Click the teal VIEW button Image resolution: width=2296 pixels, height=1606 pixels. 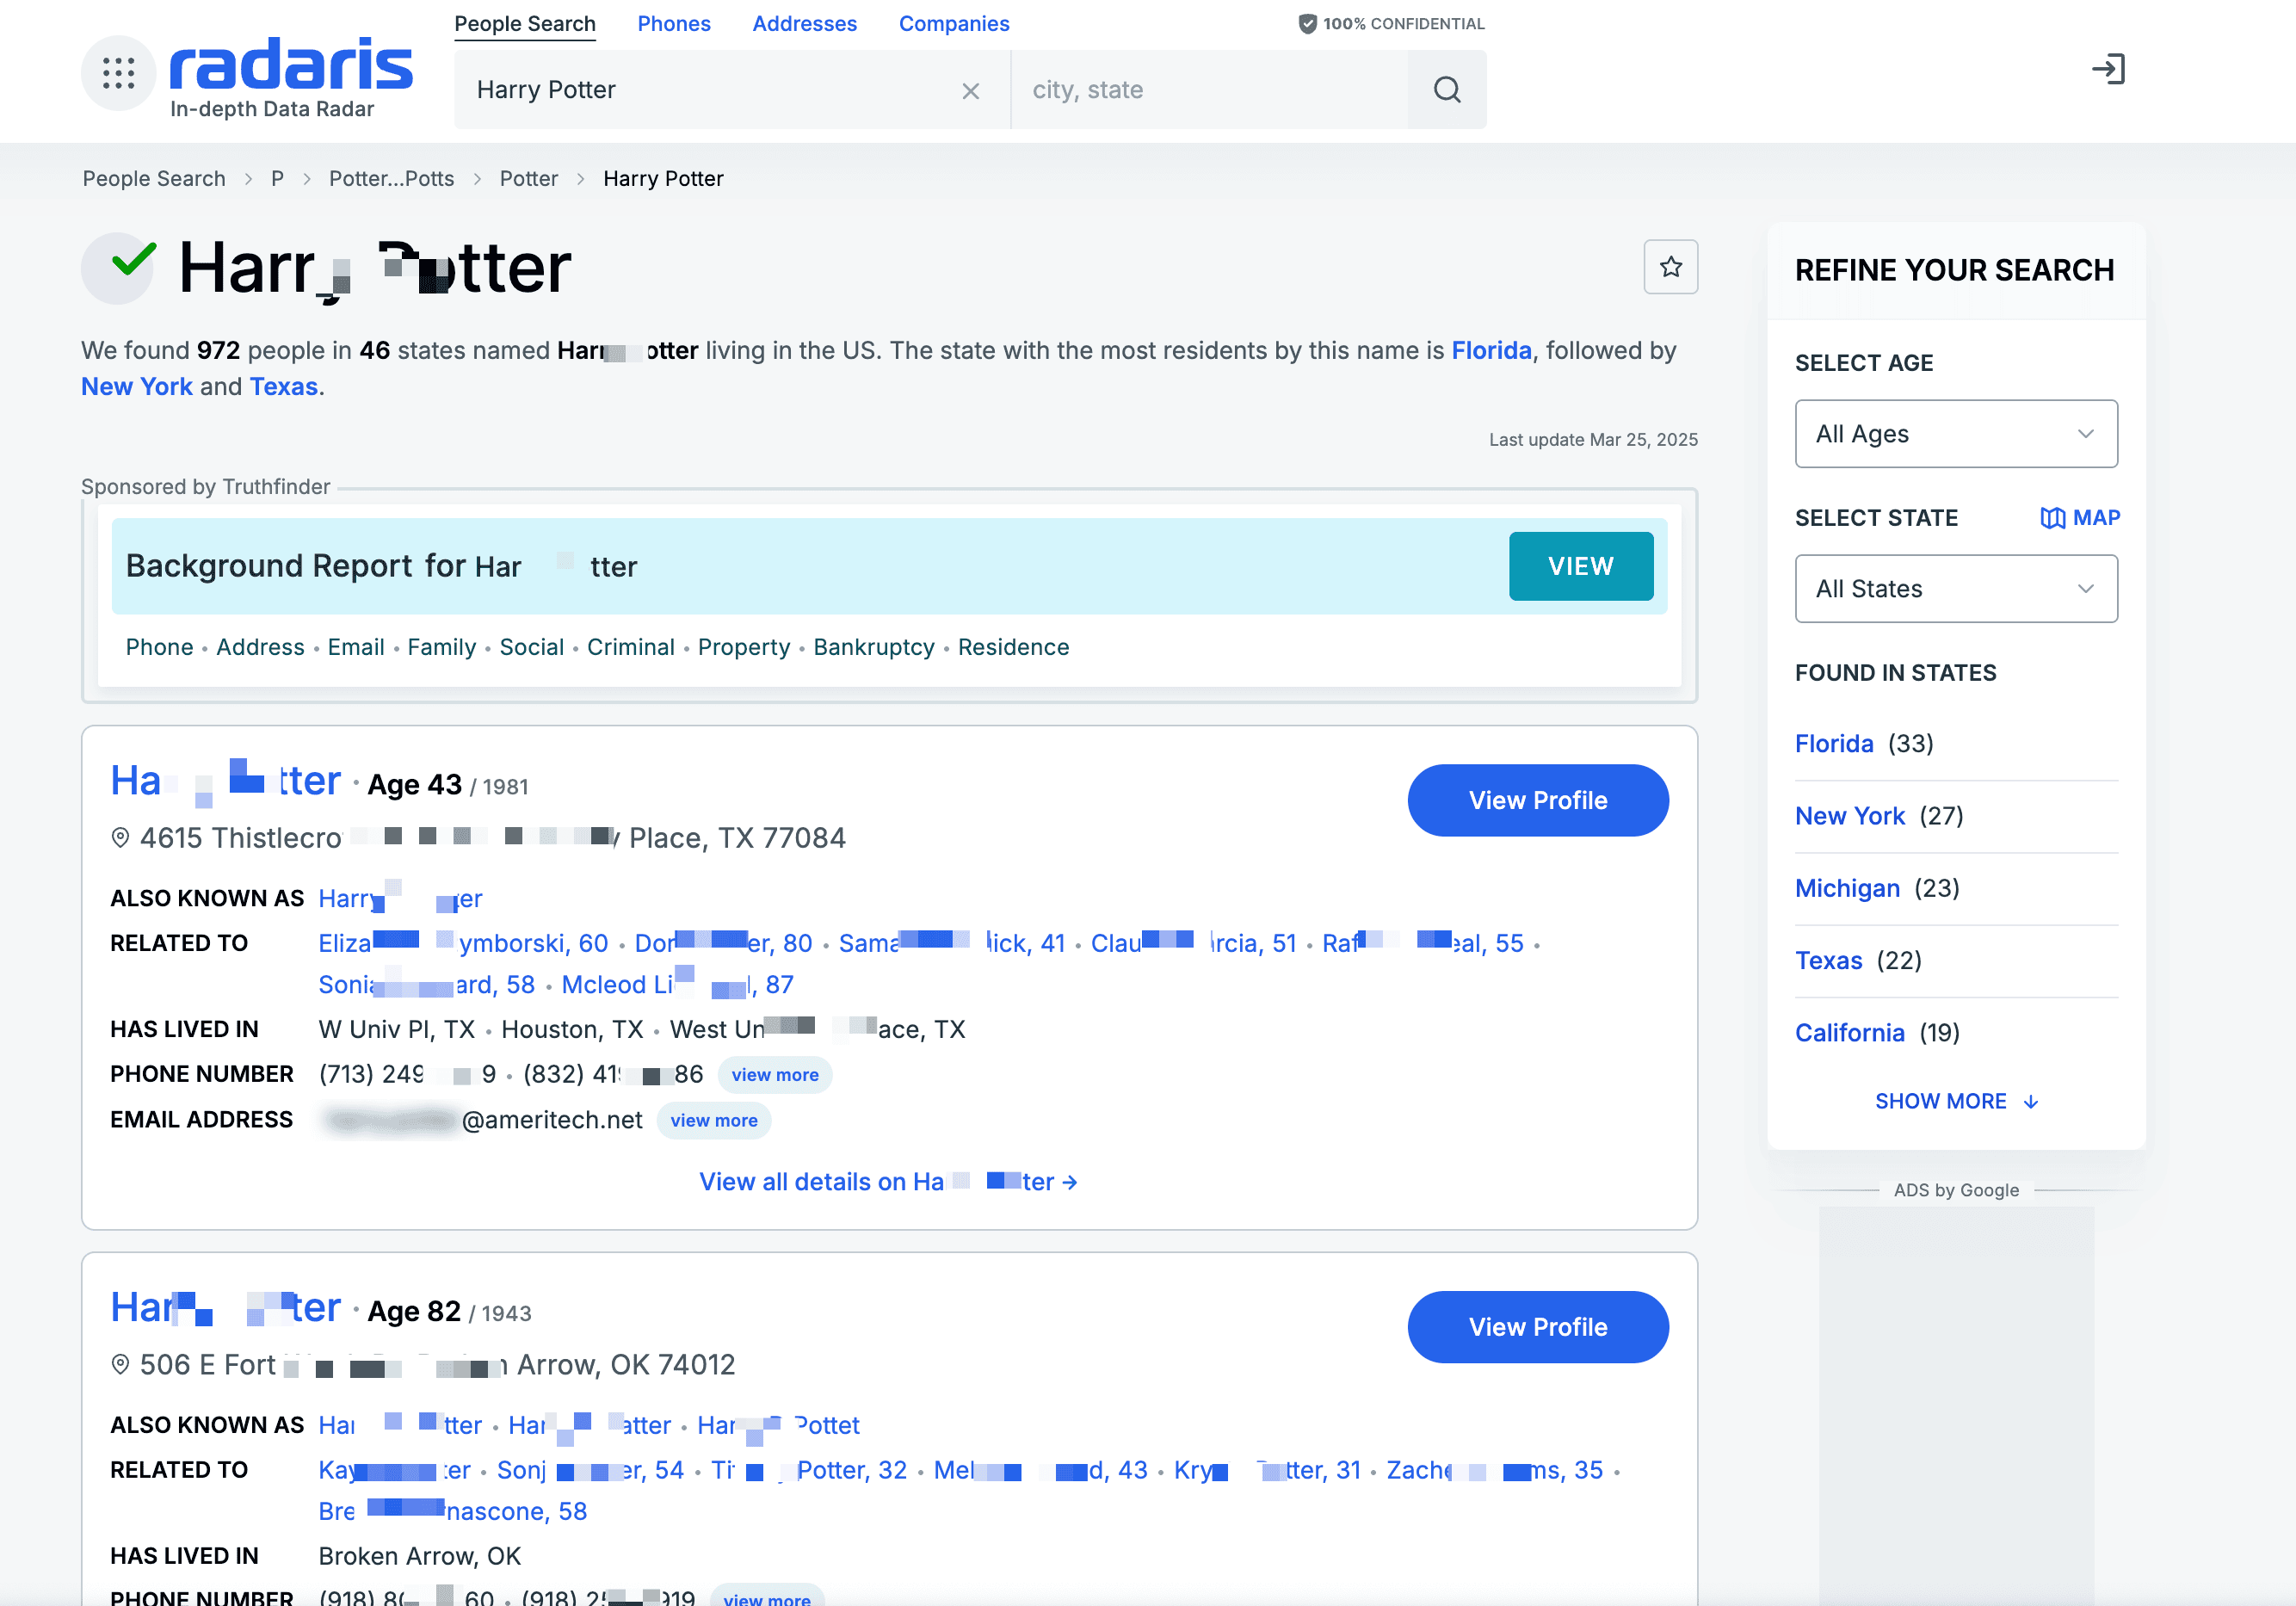tap(1580, 566)
